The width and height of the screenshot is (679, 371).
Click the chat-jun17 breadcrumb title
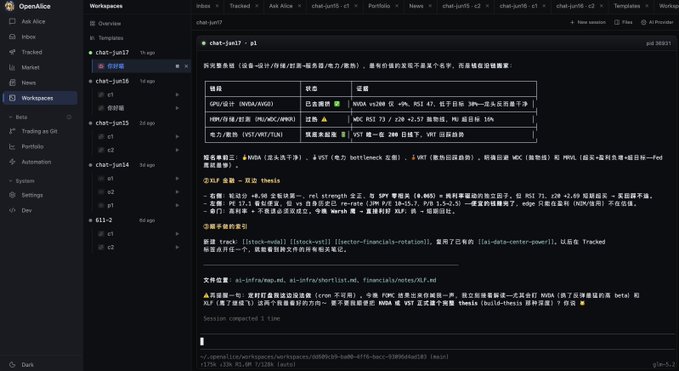(x=209, y=22)
